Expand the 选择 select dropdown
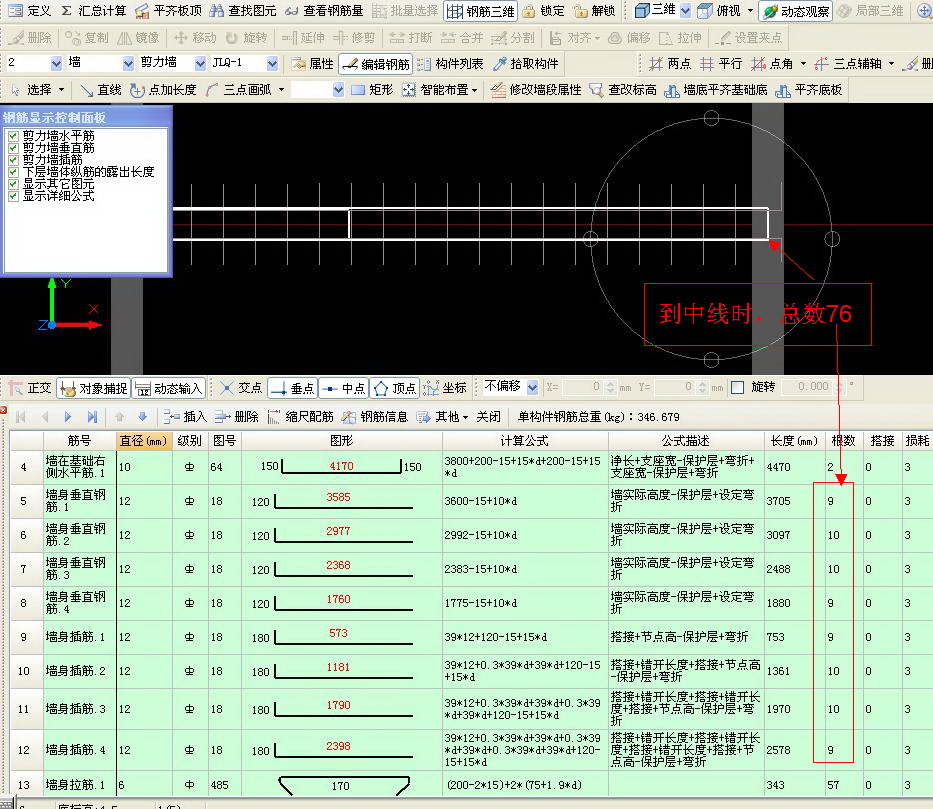 tap(61, 90)
